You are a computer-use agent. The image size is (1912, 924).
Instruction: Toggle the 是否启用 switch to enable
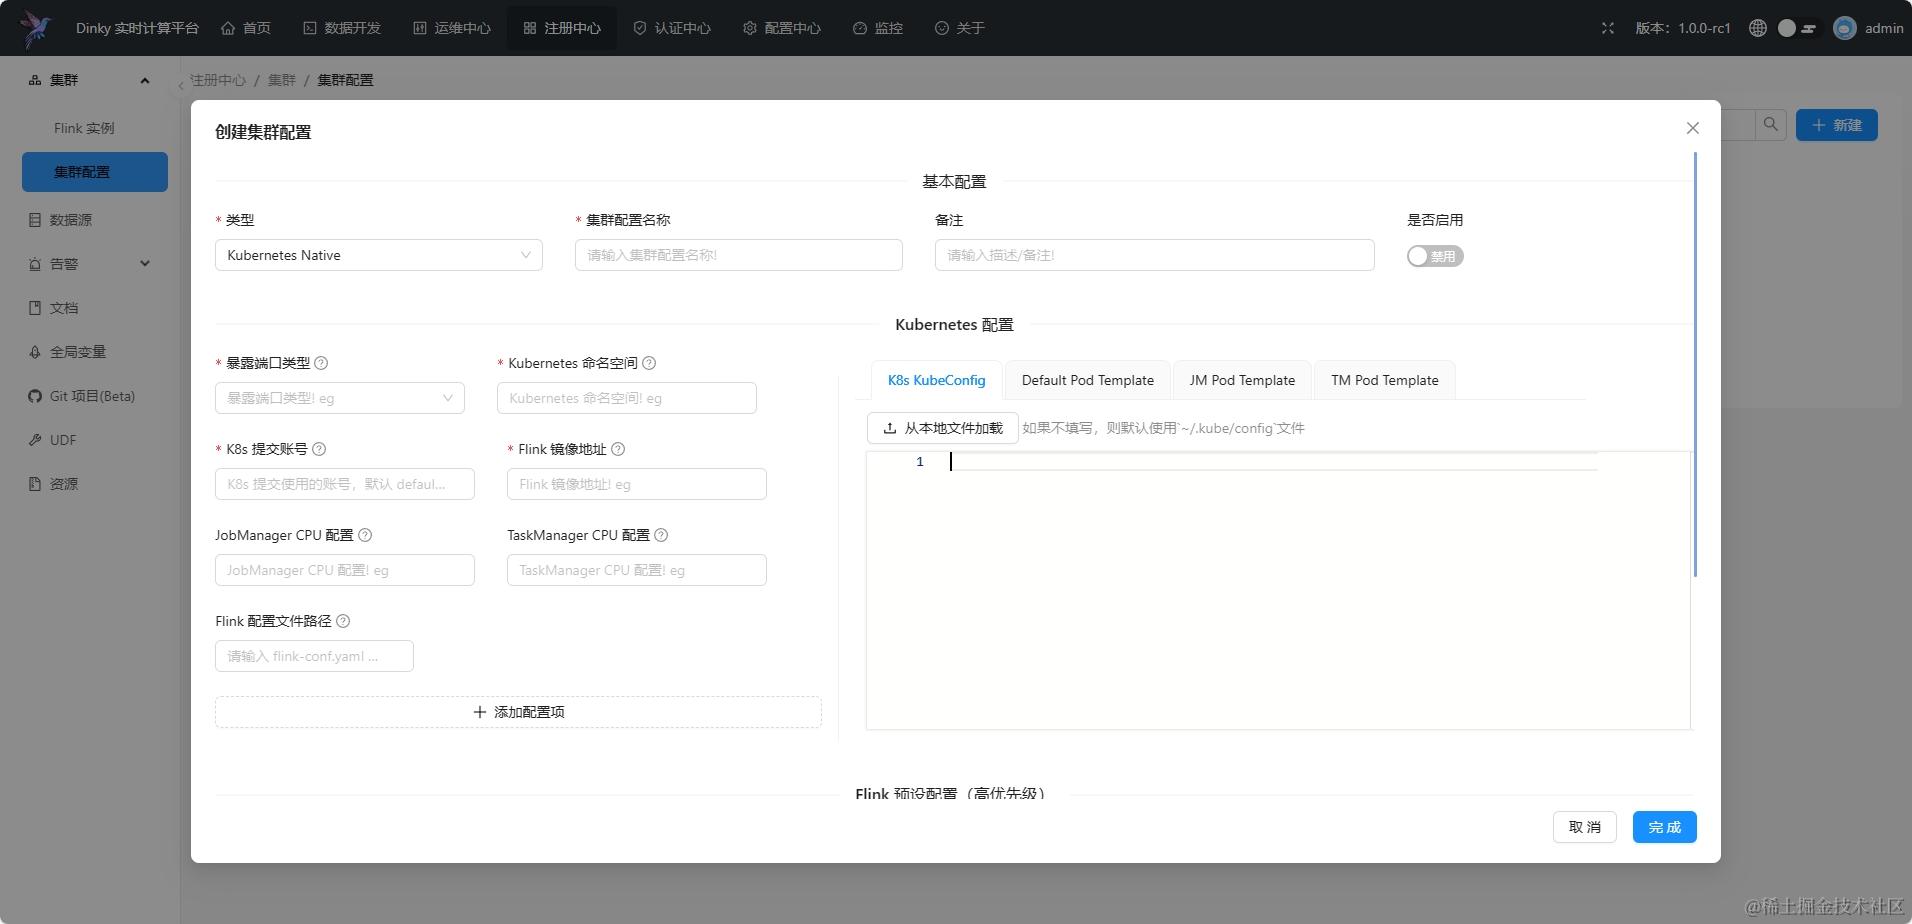pyautogui.click(x=1434, y=256)
